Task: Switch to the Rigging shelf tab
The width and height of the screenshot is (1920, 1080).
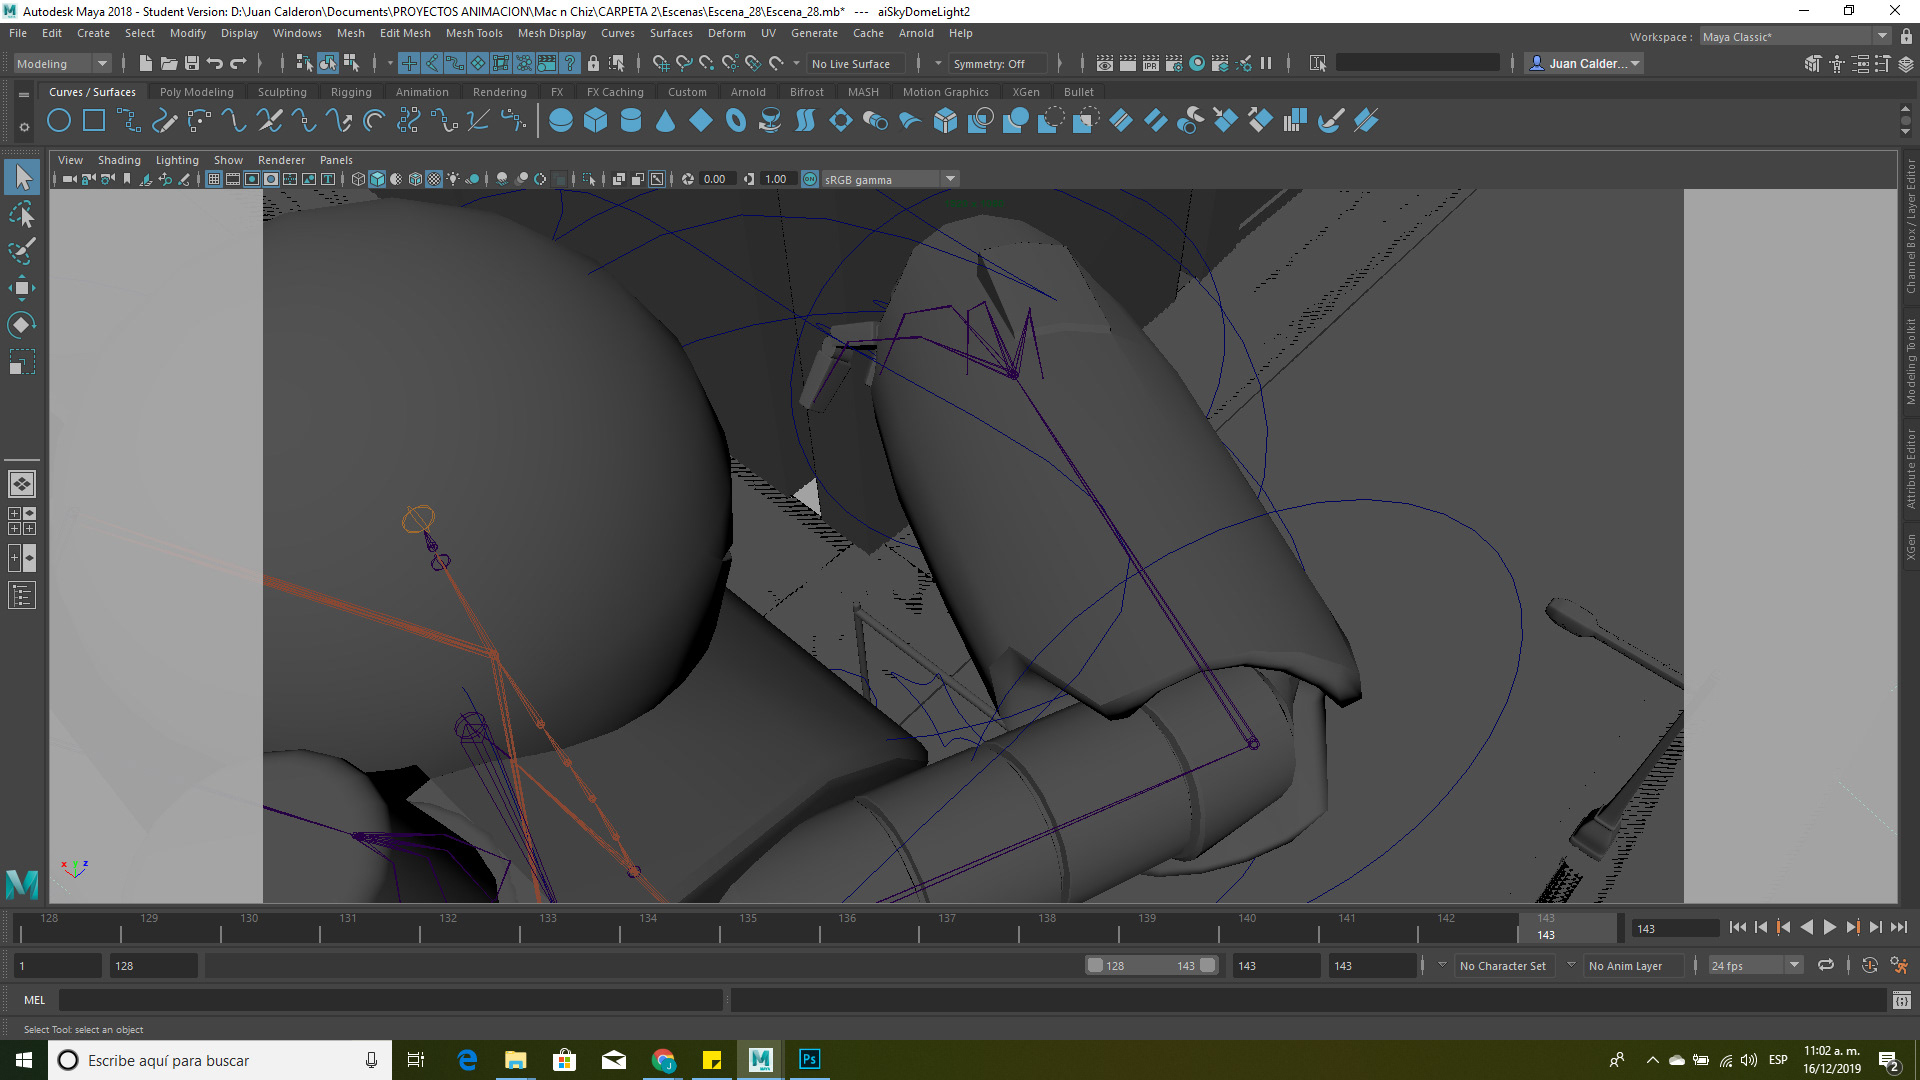Action: (x=350, y=92)
